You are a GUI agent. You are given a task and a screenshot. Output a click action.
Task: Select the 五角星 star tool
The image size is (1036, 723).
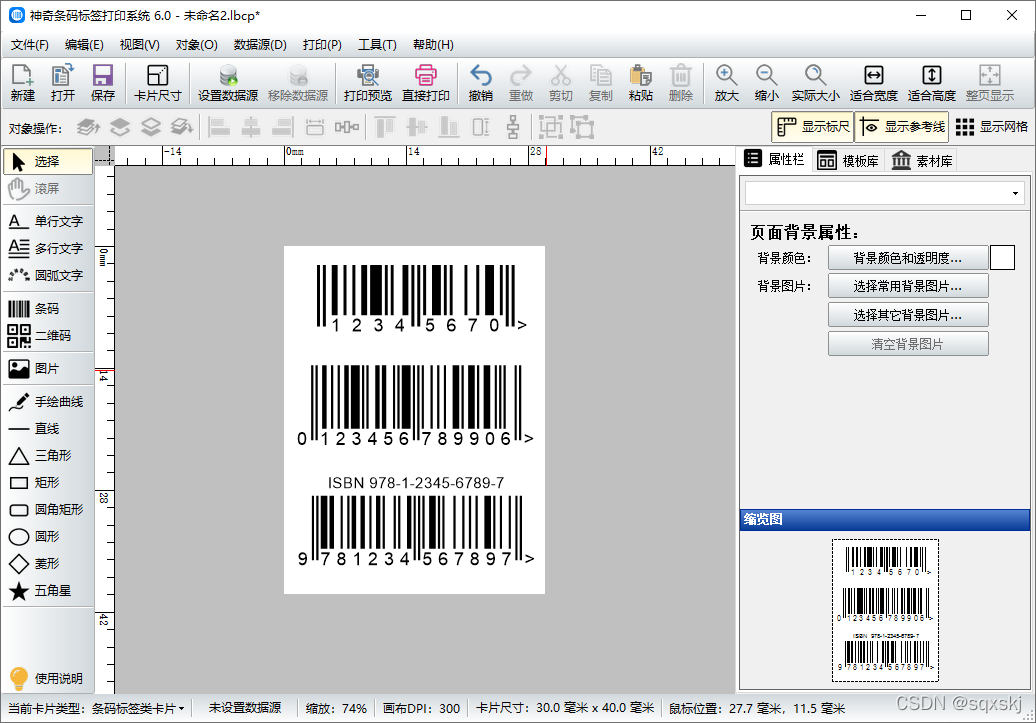48,591
